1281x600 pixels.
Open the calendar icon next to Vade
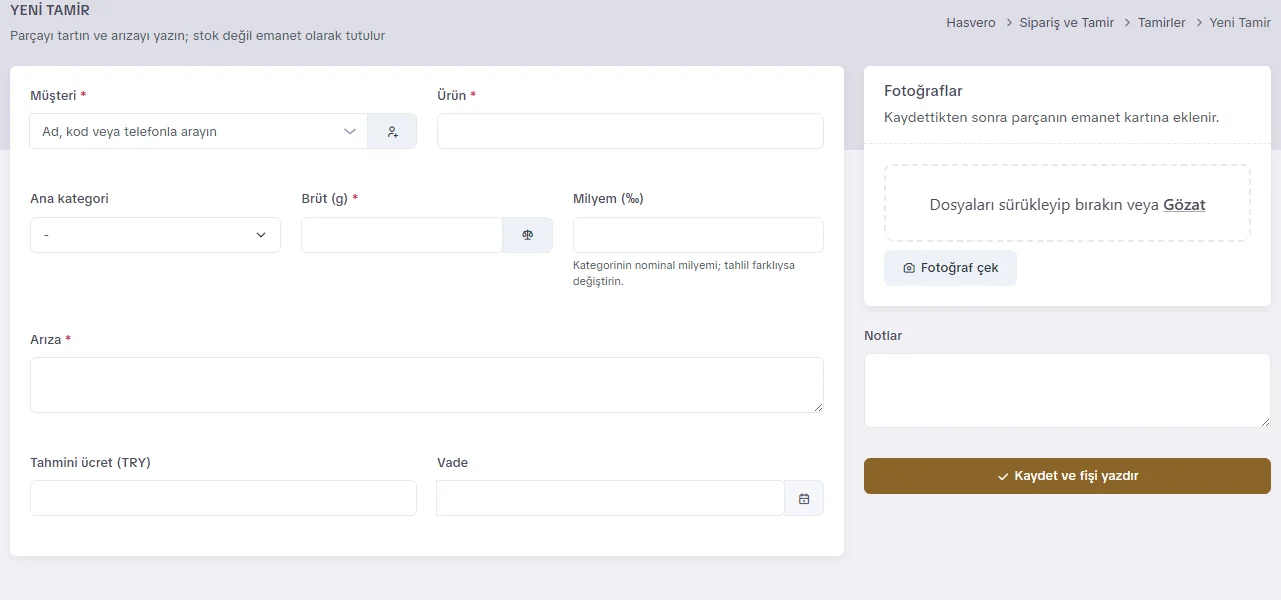pos(804,498)
